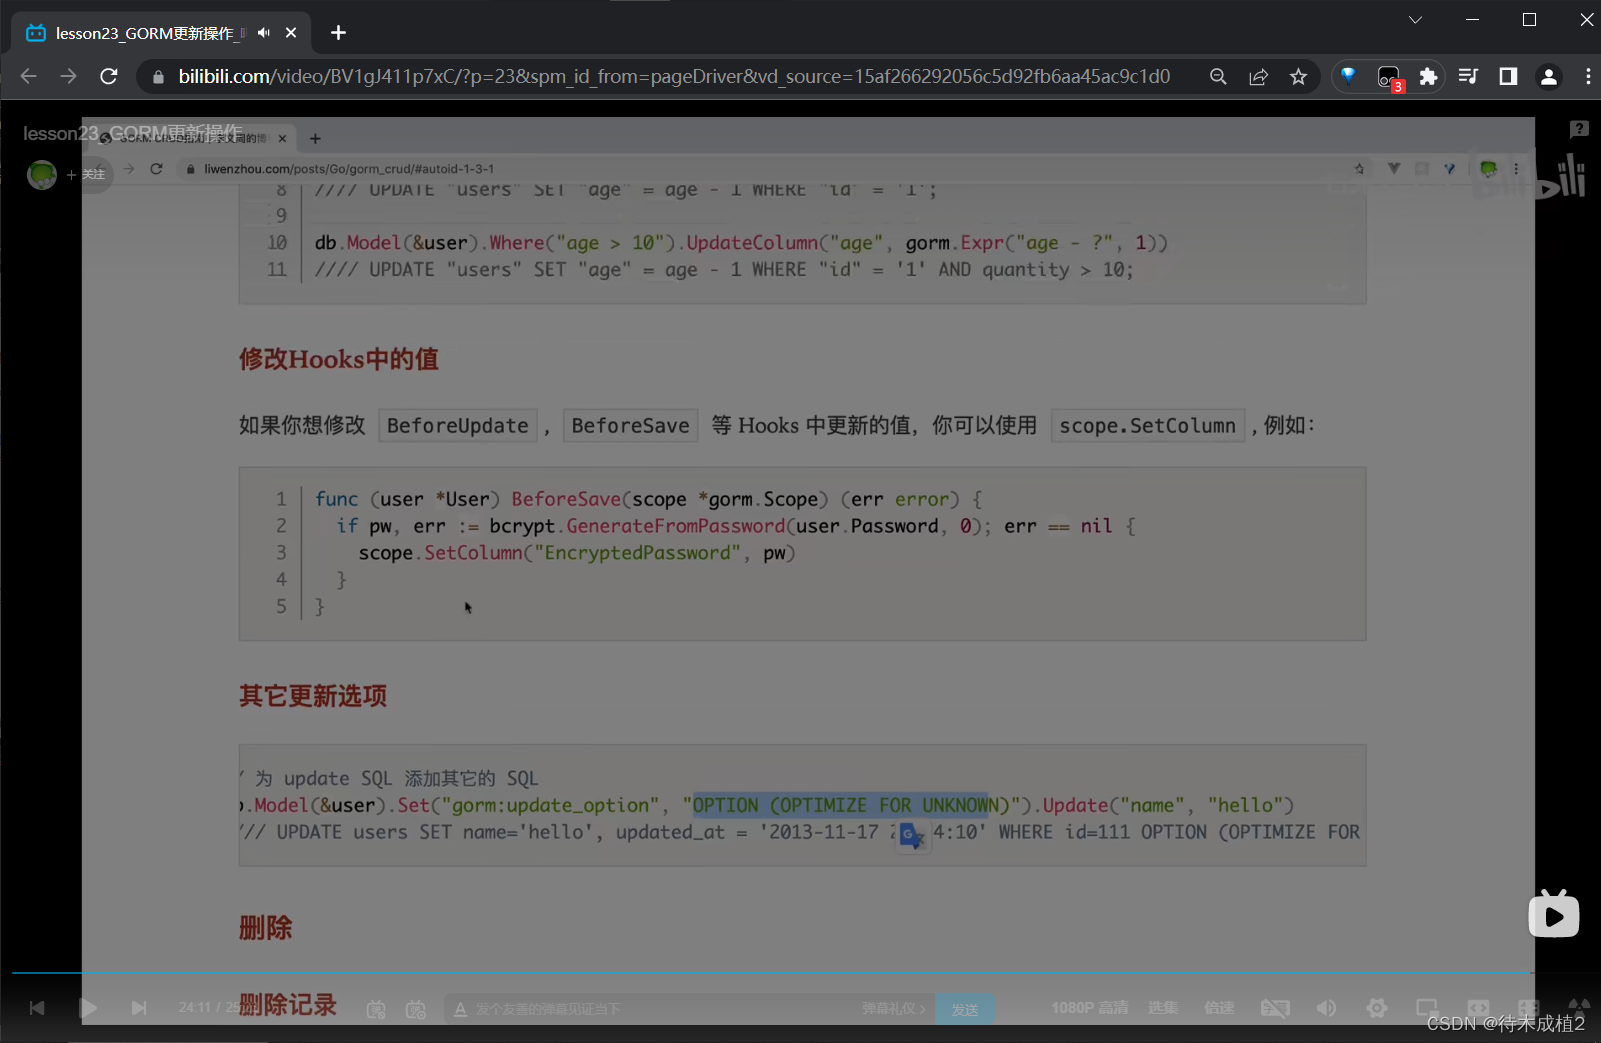Screen dimensions: 1601x1043
Task: Skip to the next video episode
Action: 139,1008
